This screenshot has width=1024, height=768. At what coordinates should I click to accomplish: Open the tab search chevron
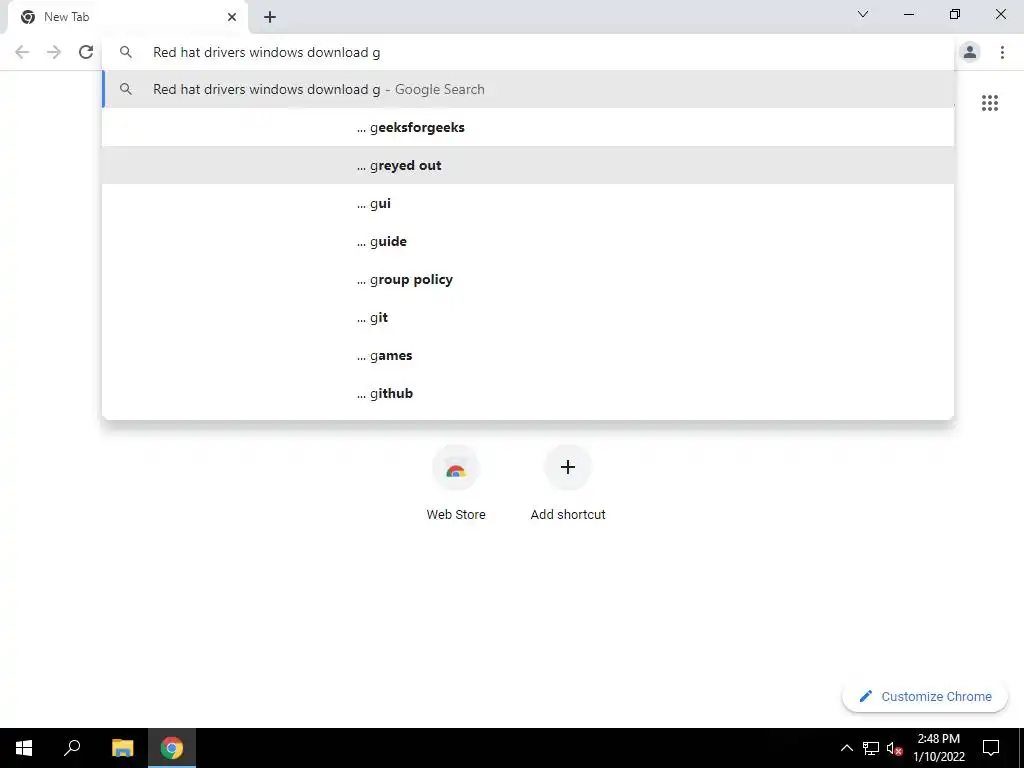[863, 14]
